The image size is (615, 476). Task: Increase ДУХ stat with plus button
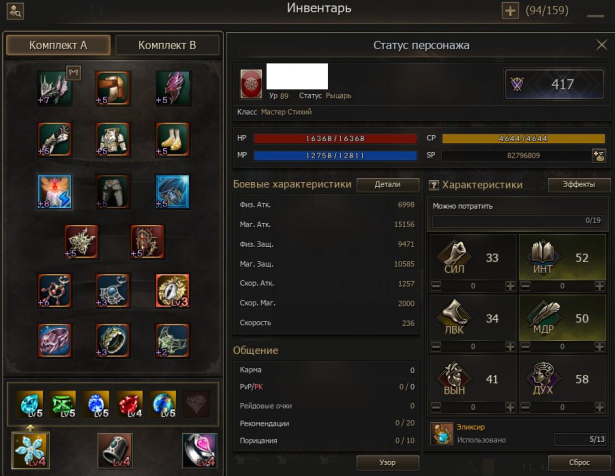(599, 407)
